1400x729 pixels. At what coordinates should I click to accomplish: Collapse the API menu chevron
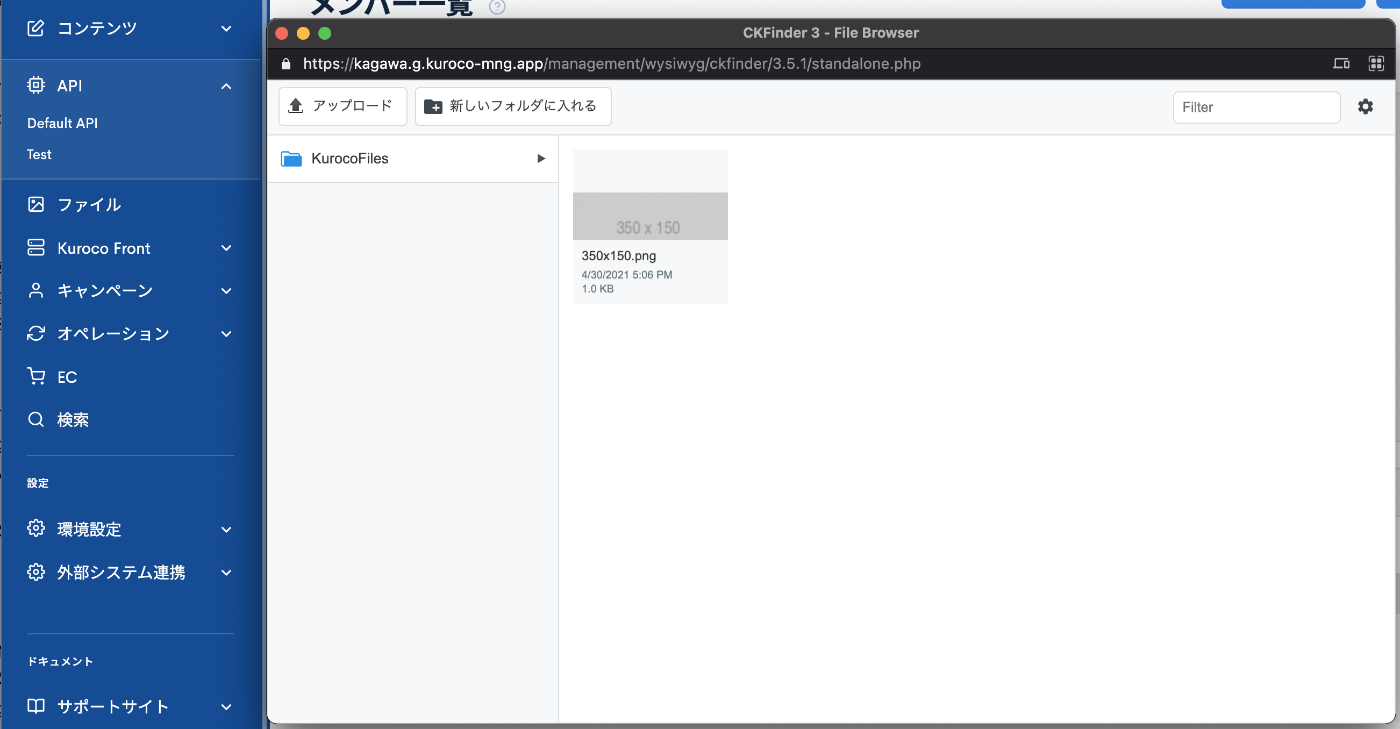pyautogui.click(x=226, y=86)
